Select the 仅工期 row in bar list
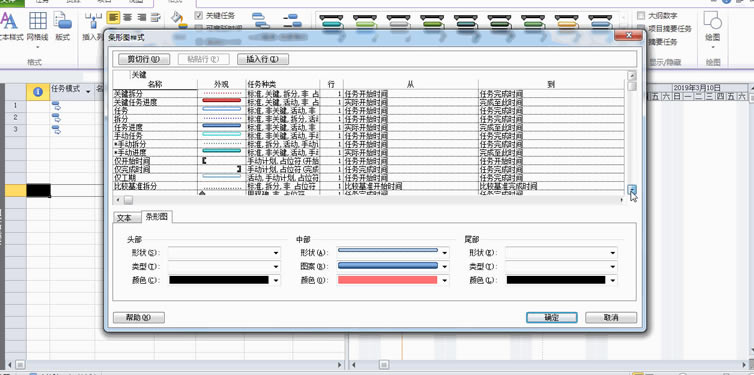This screenshot has height=375, width=754. 369,177
